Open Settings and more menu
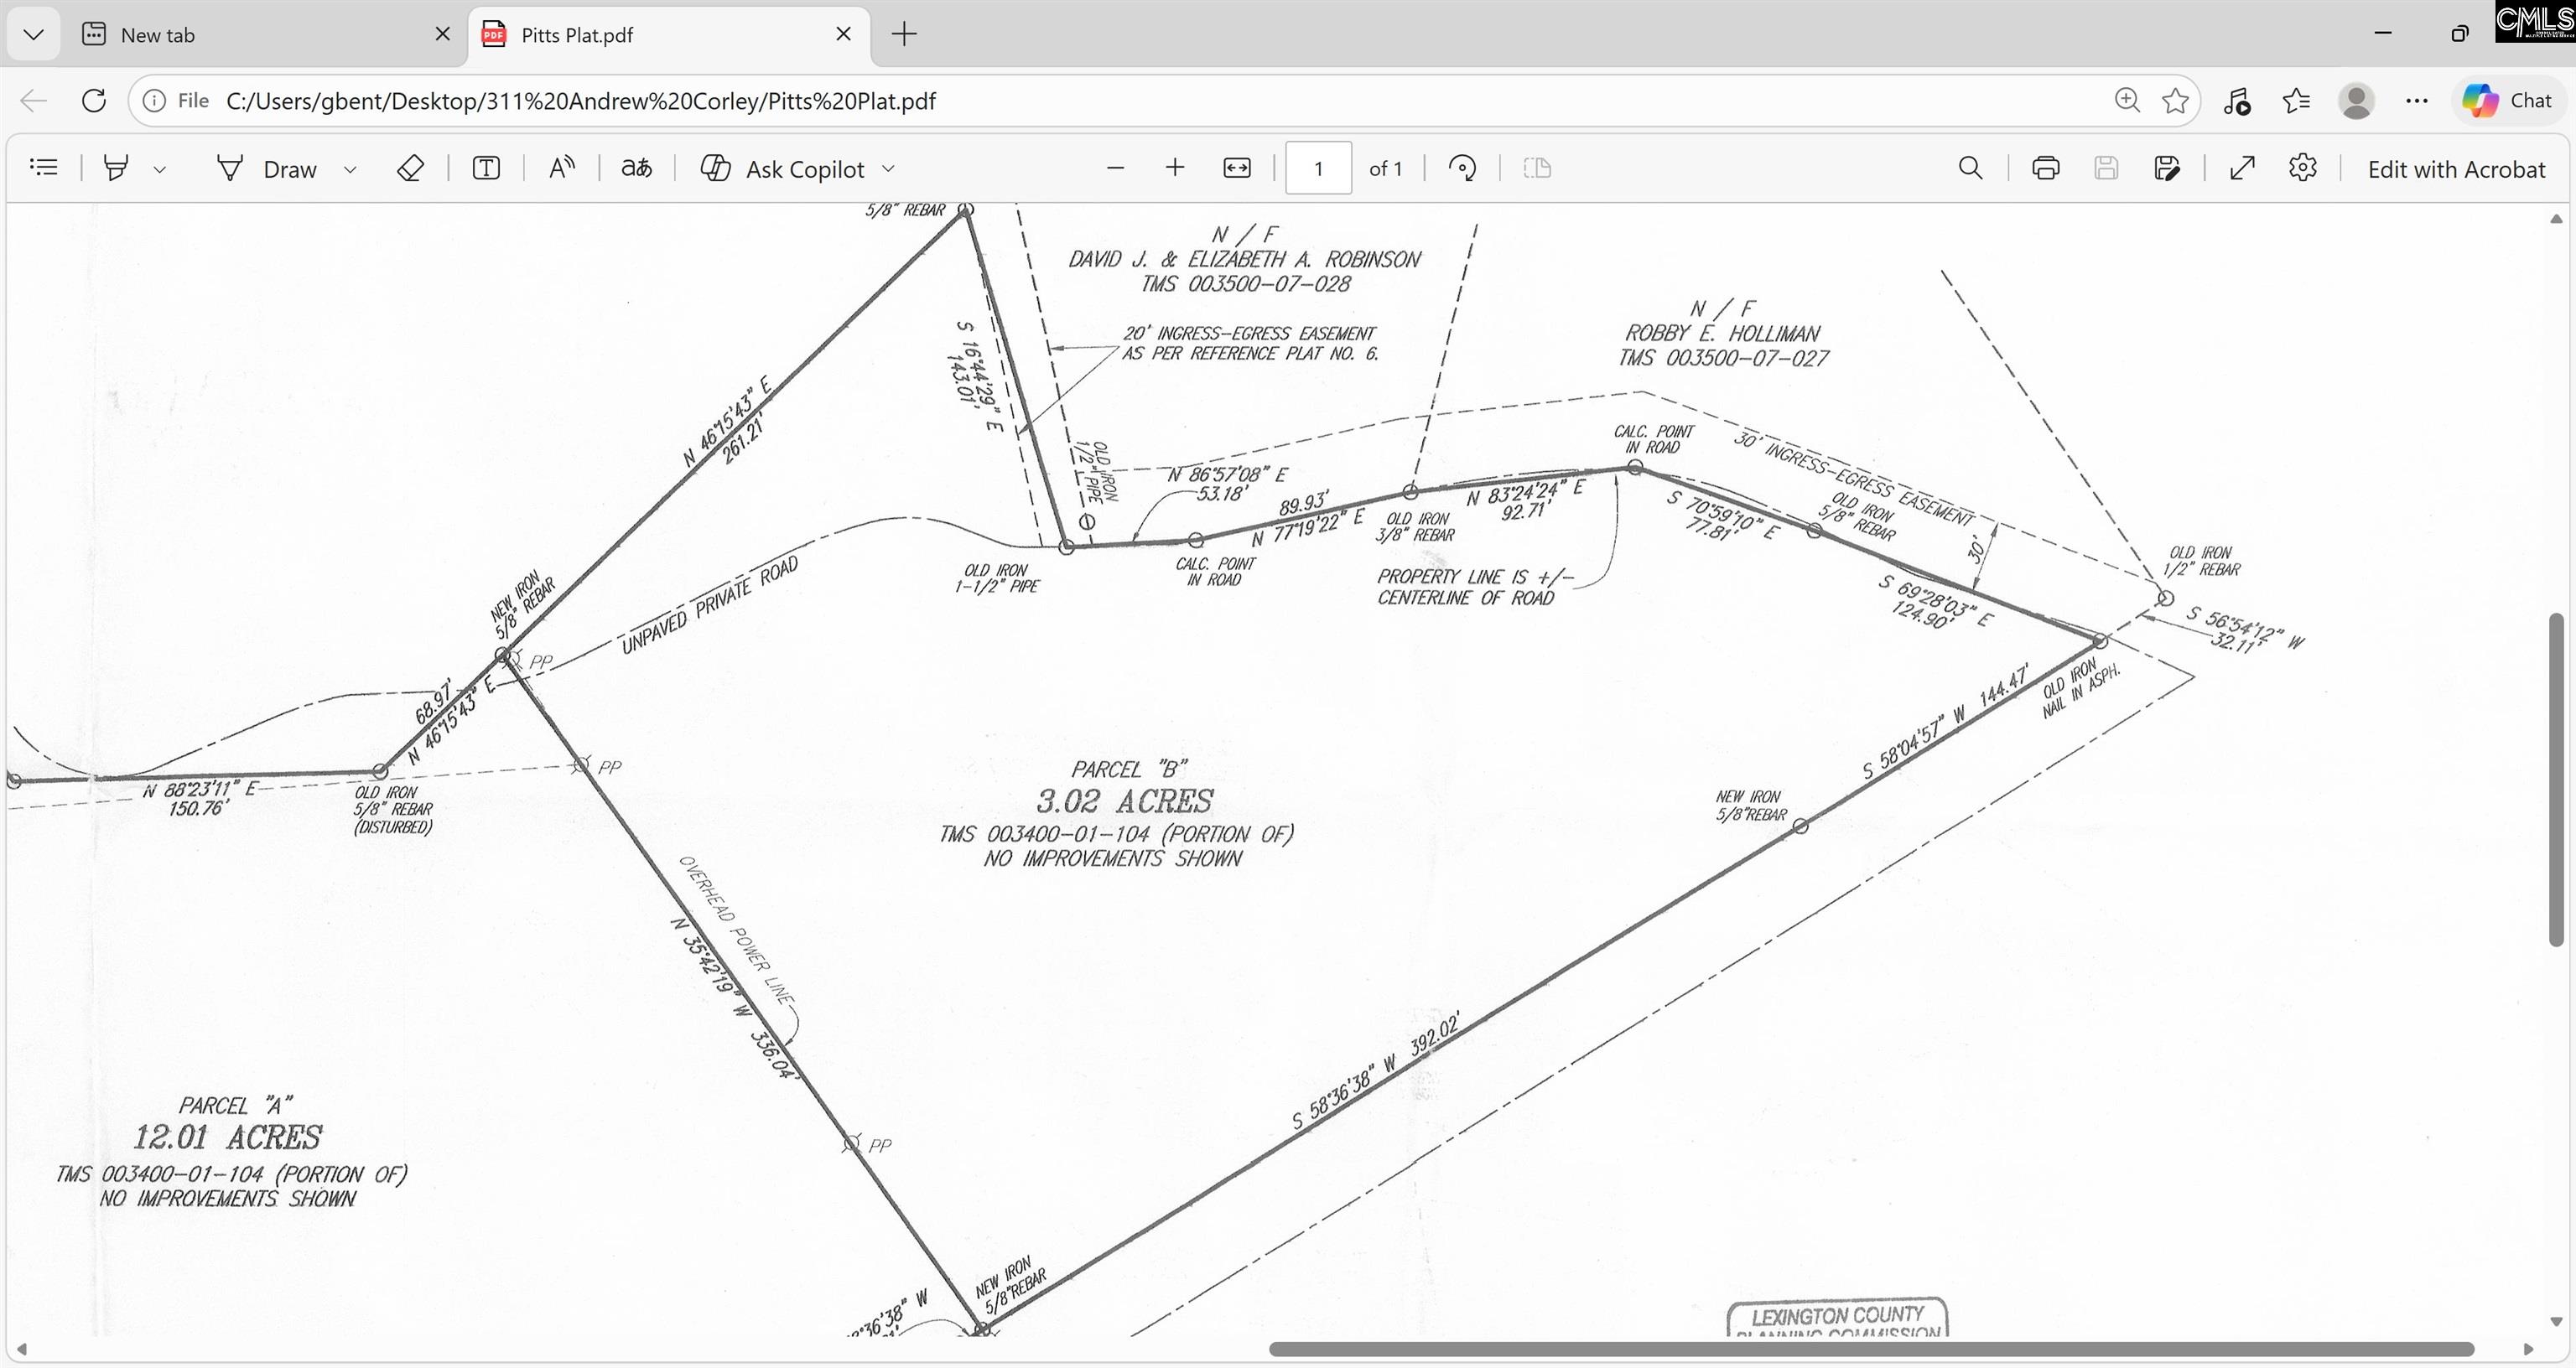 [x=2417, y=100]
